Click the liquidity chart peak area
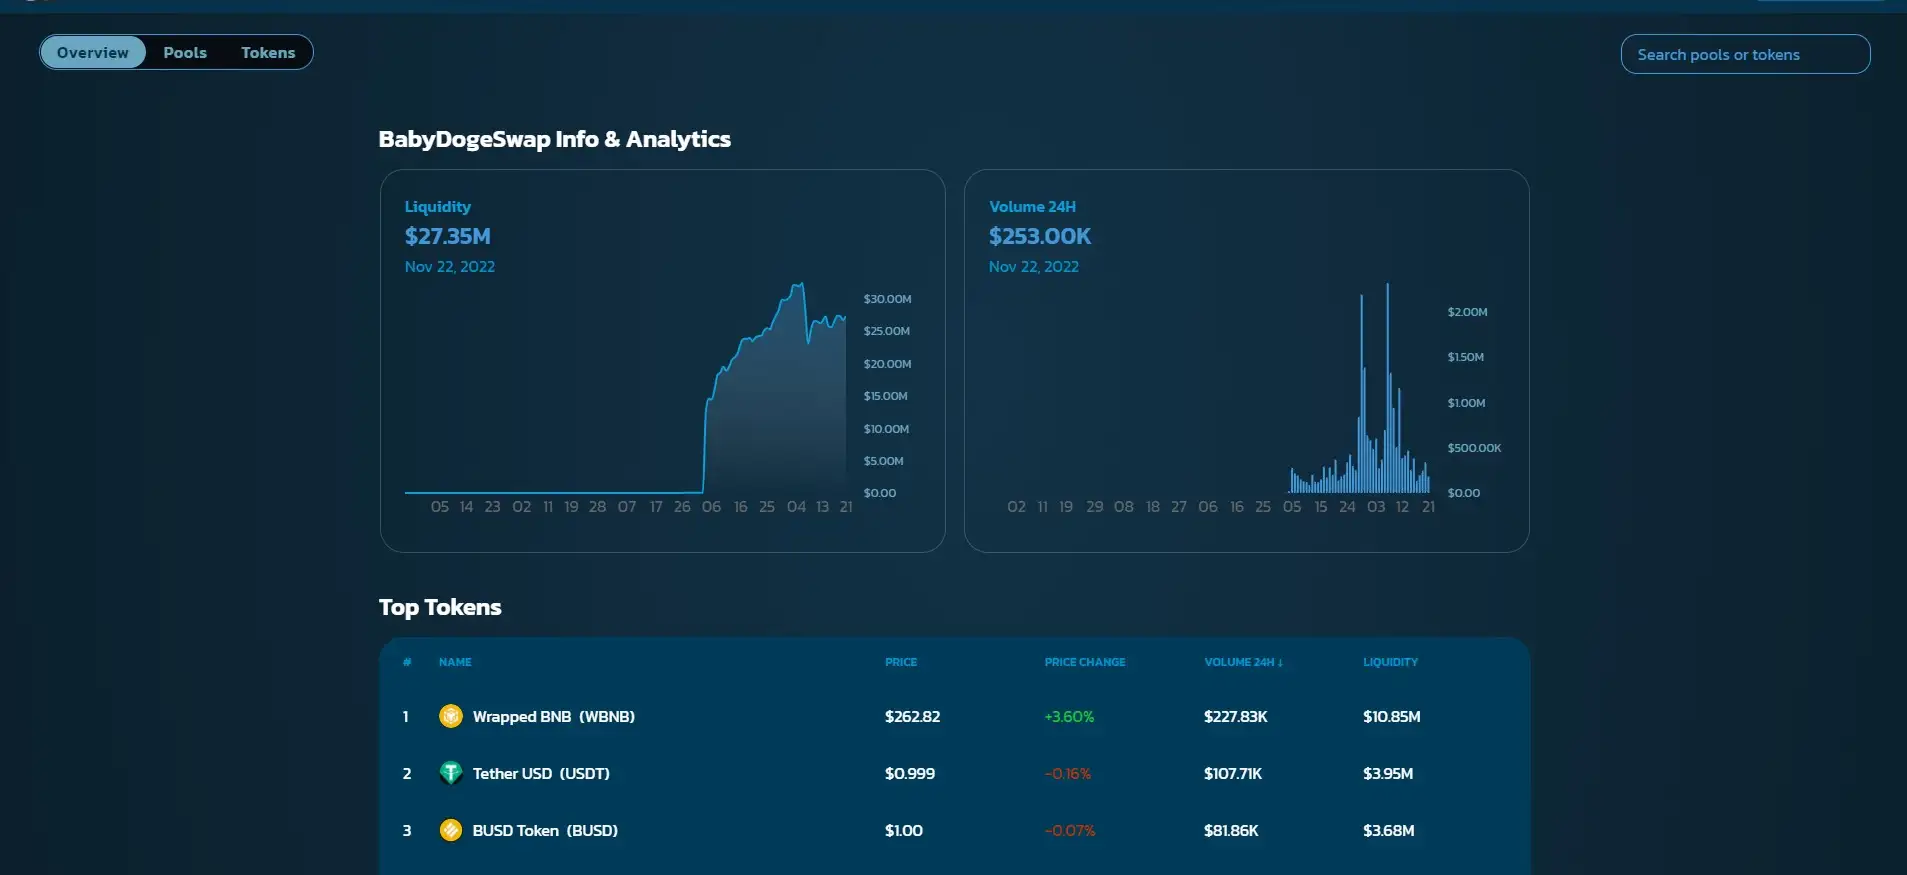 [x=798, y=290]
